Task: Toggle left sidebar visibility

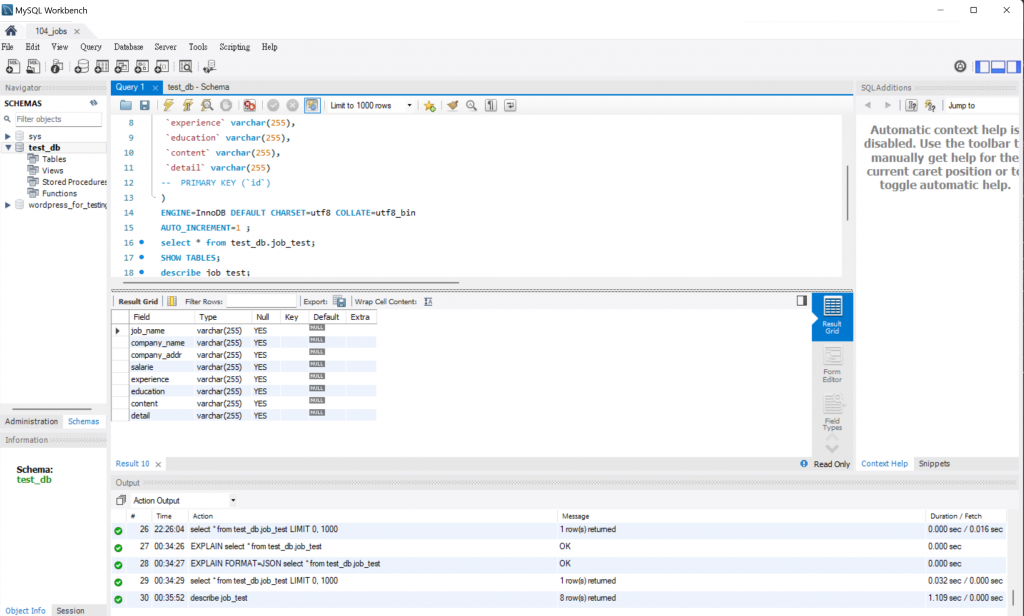Action: [982, 67]
